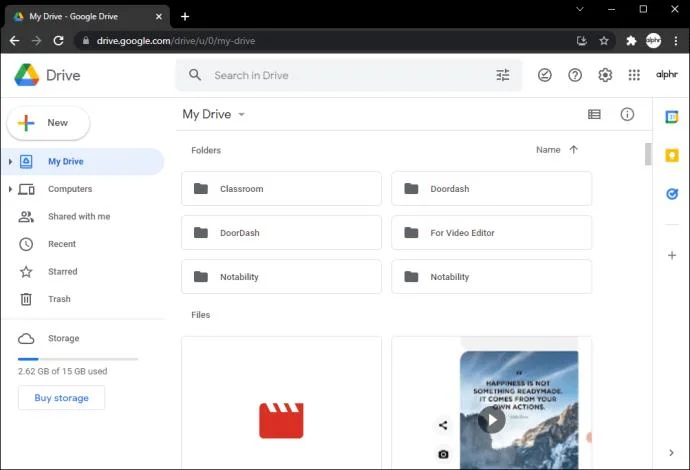Close the My Drive browser tab
690x470 pixels.
pyautogui.click(x=159, y=17)
